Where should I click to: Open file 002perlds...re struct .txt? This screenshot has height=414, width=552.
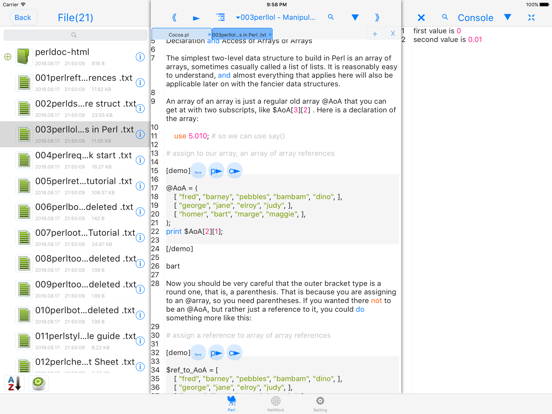coord(74,108)
